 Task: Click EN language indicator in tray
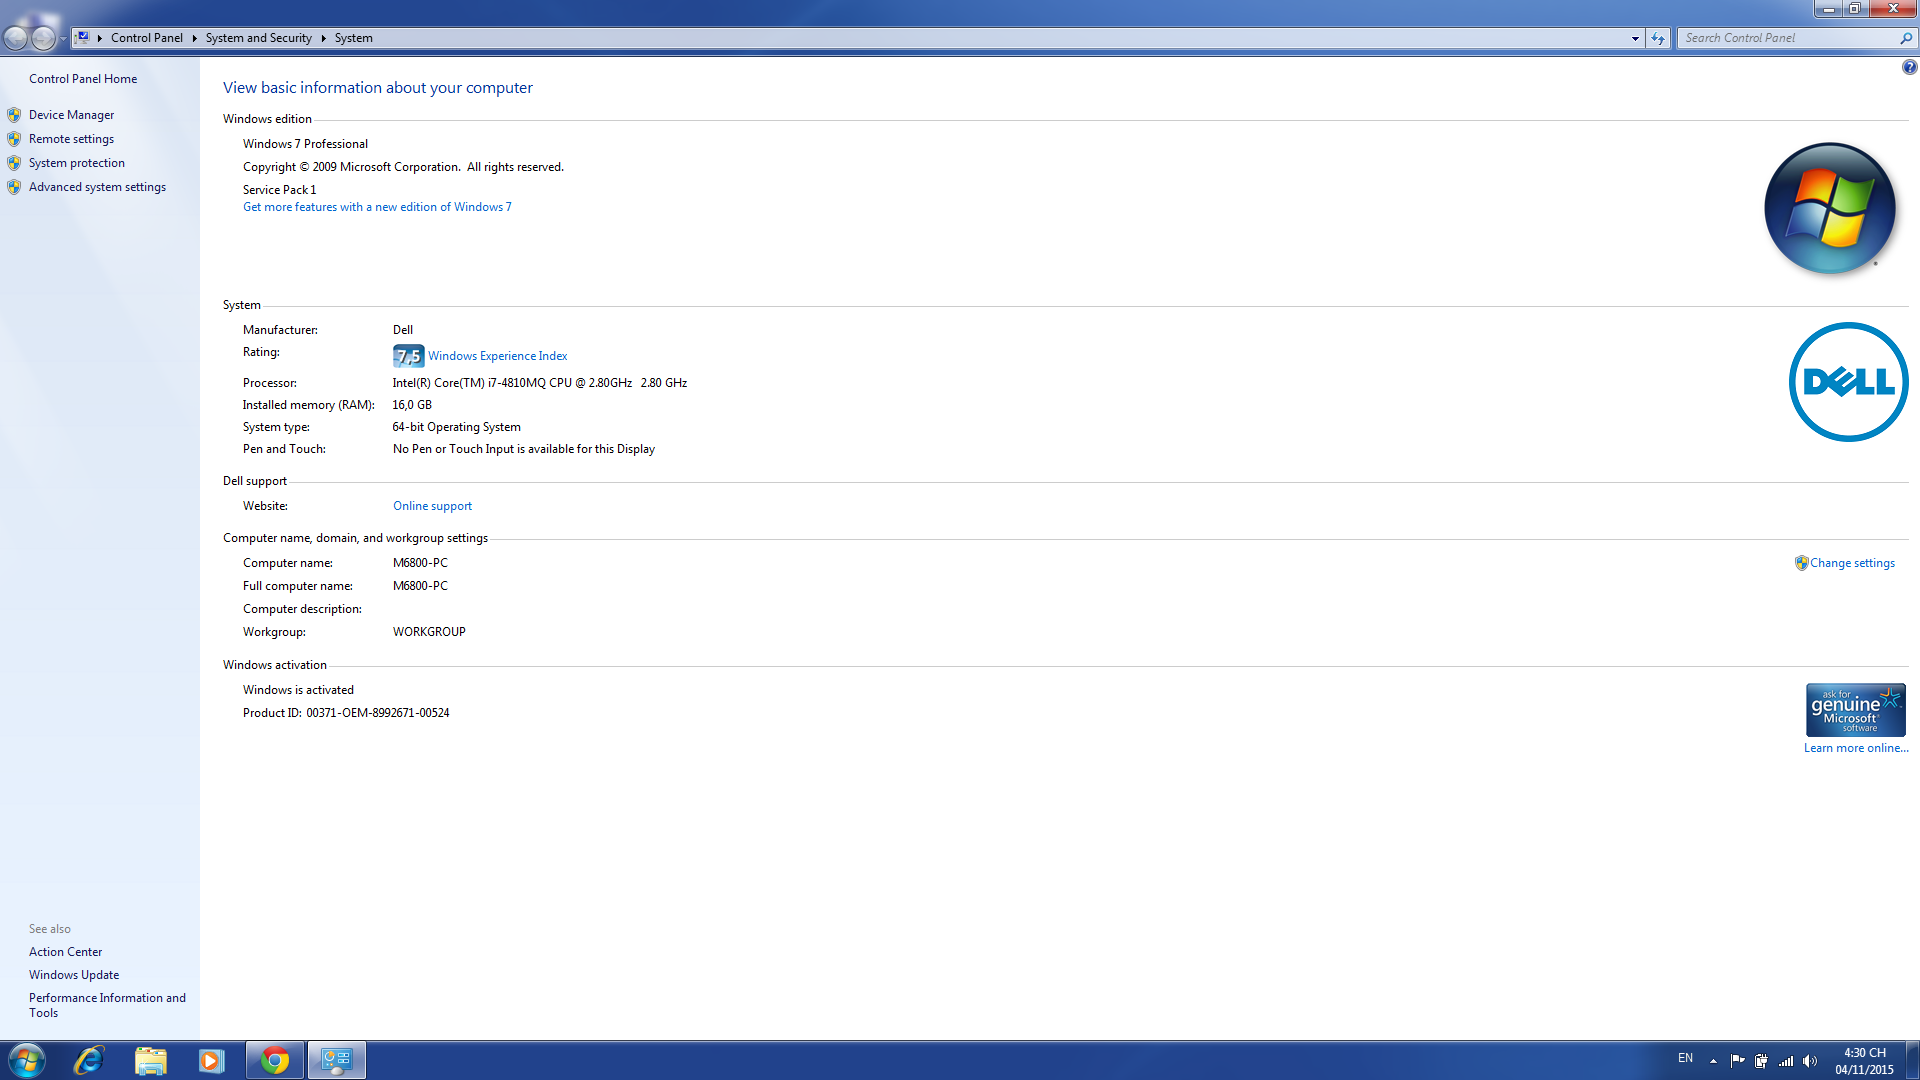[x=1685, y=1058]
